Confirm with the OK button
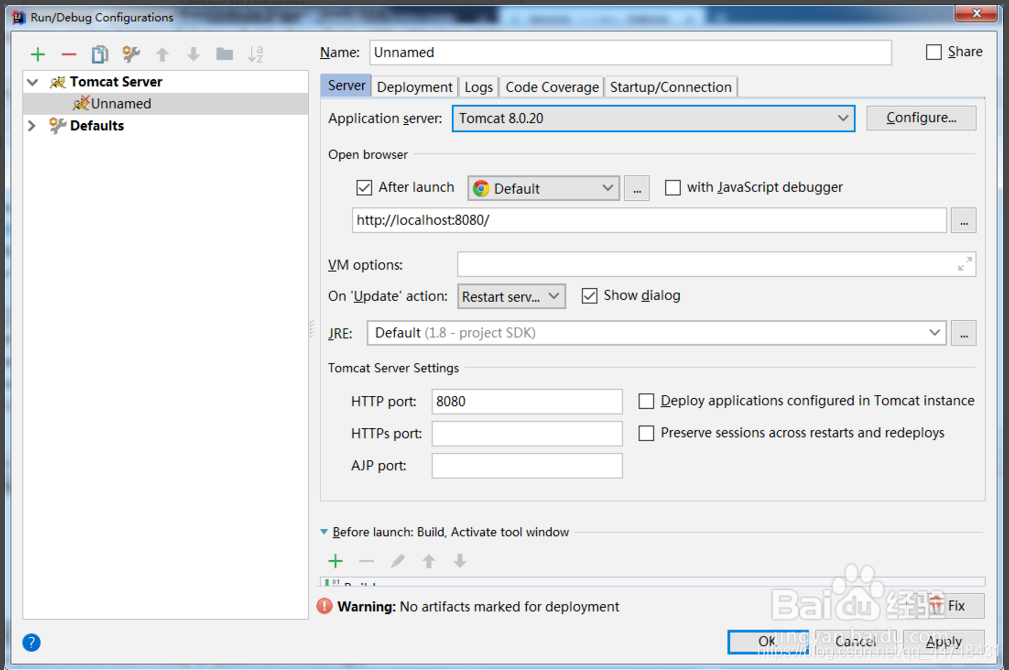 (768, 642)
